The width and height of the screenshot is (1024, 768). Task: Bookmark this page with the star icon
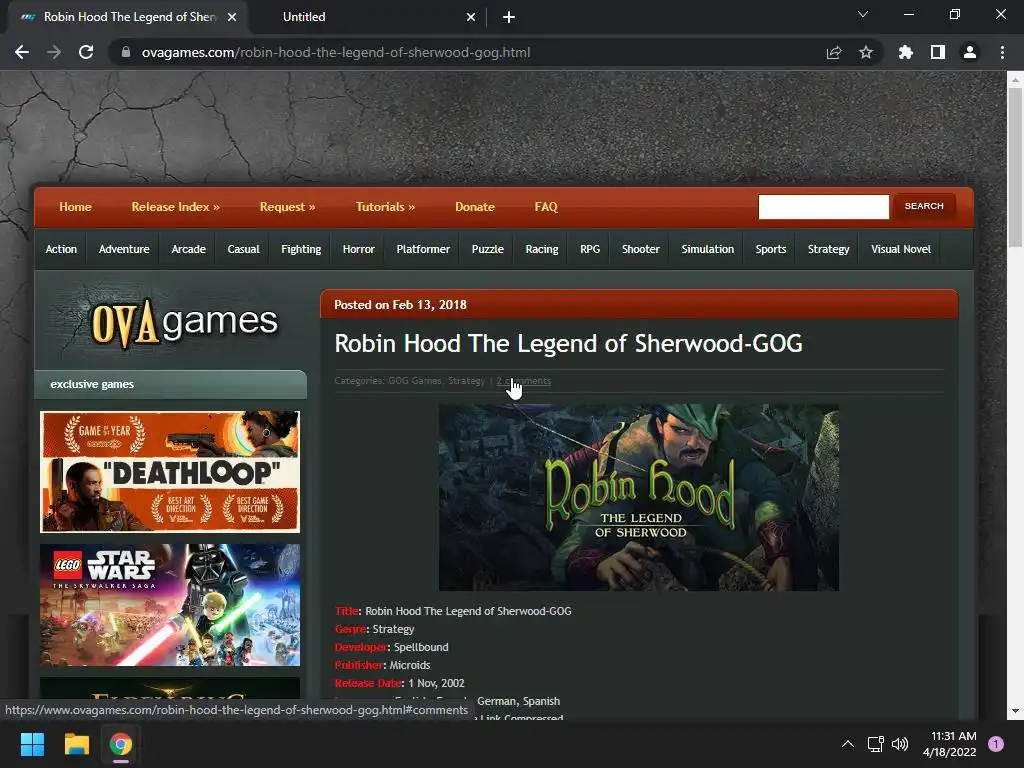[866, 52]
